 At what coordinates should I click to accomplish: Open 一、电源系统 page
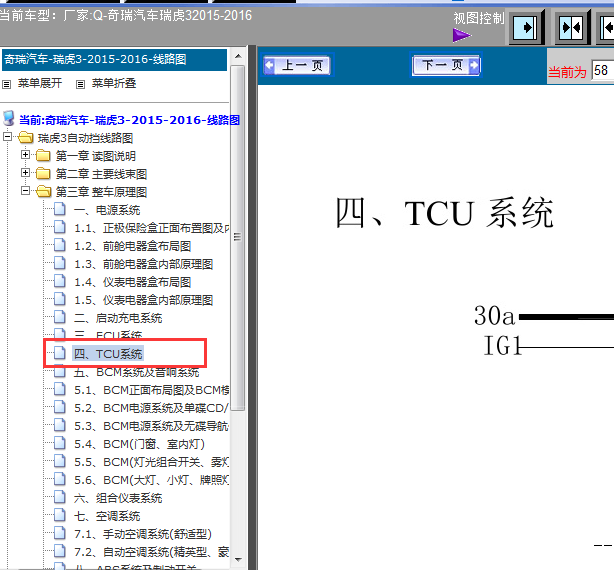(107, 210)
